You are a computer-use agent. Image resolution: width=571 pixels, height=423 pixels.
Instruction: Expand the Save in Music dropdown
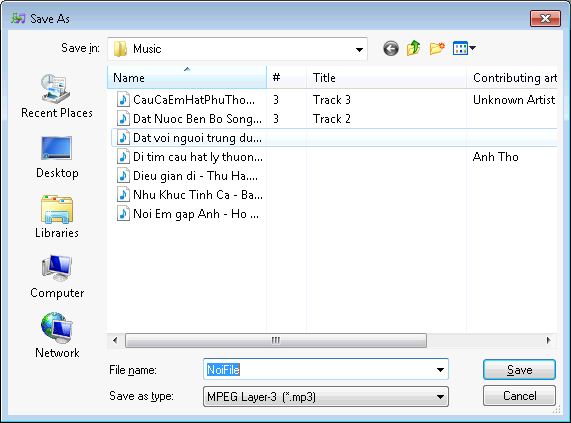(359, 49)
